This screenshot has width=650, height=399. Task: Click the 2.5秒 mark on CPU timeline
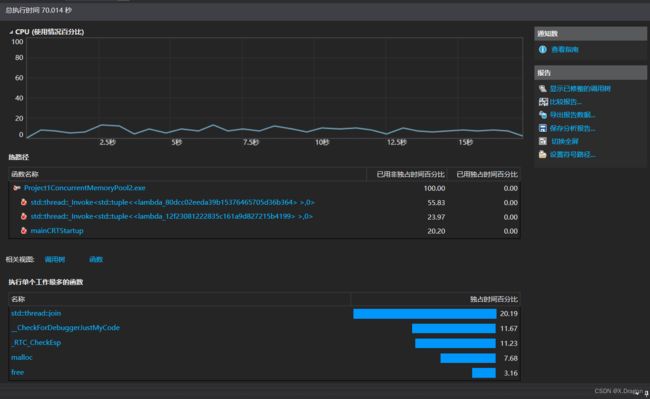coord(108,143)
